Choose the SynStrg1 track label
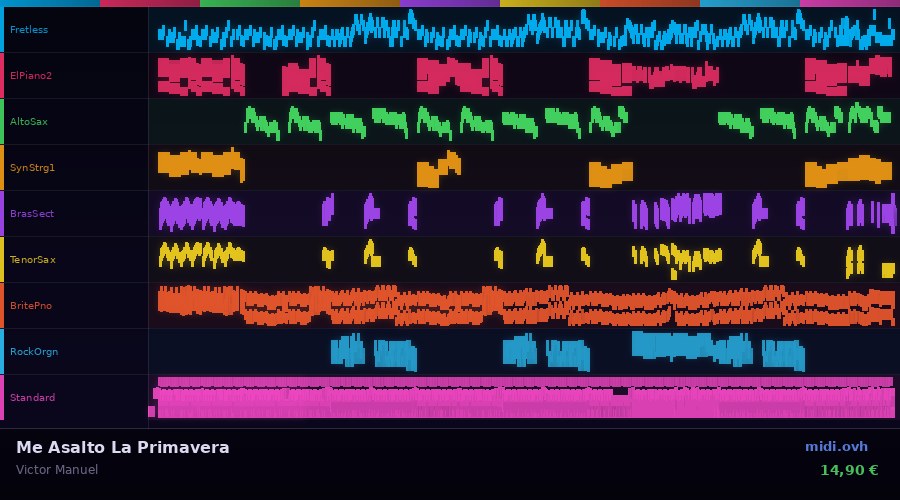Viewport: 900px width, 500px height. pyautogui.click(x=32, y=168)
